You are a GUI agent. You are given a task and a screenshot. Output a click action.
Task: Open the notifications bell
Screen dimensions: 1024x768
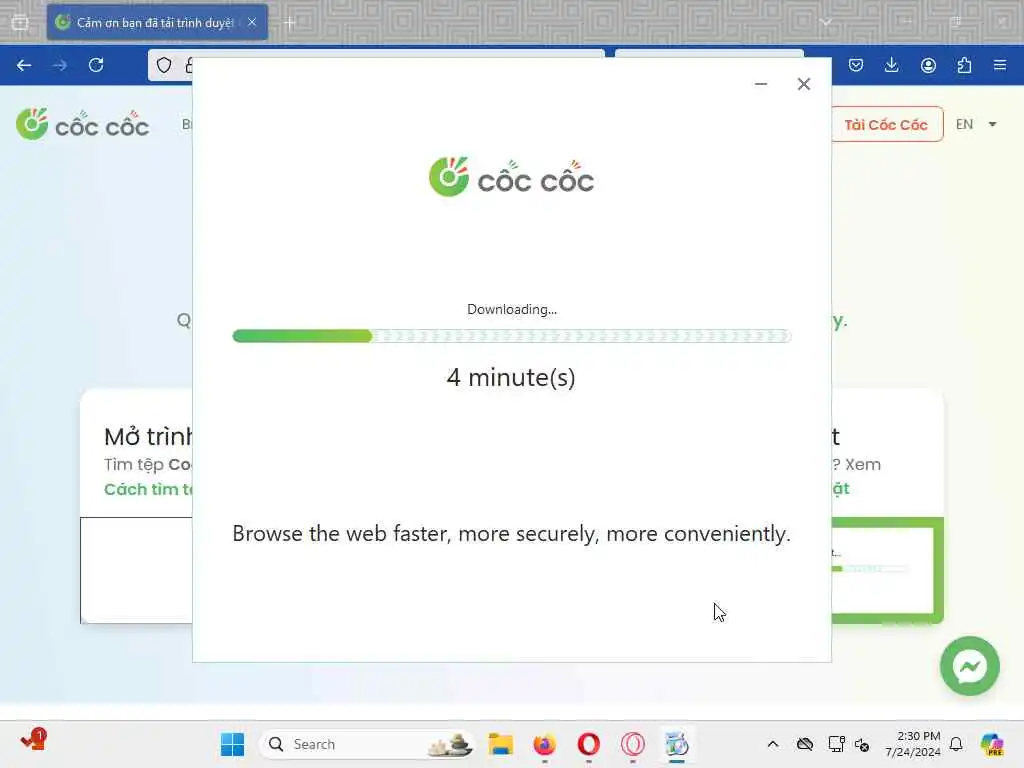[956, 744]
